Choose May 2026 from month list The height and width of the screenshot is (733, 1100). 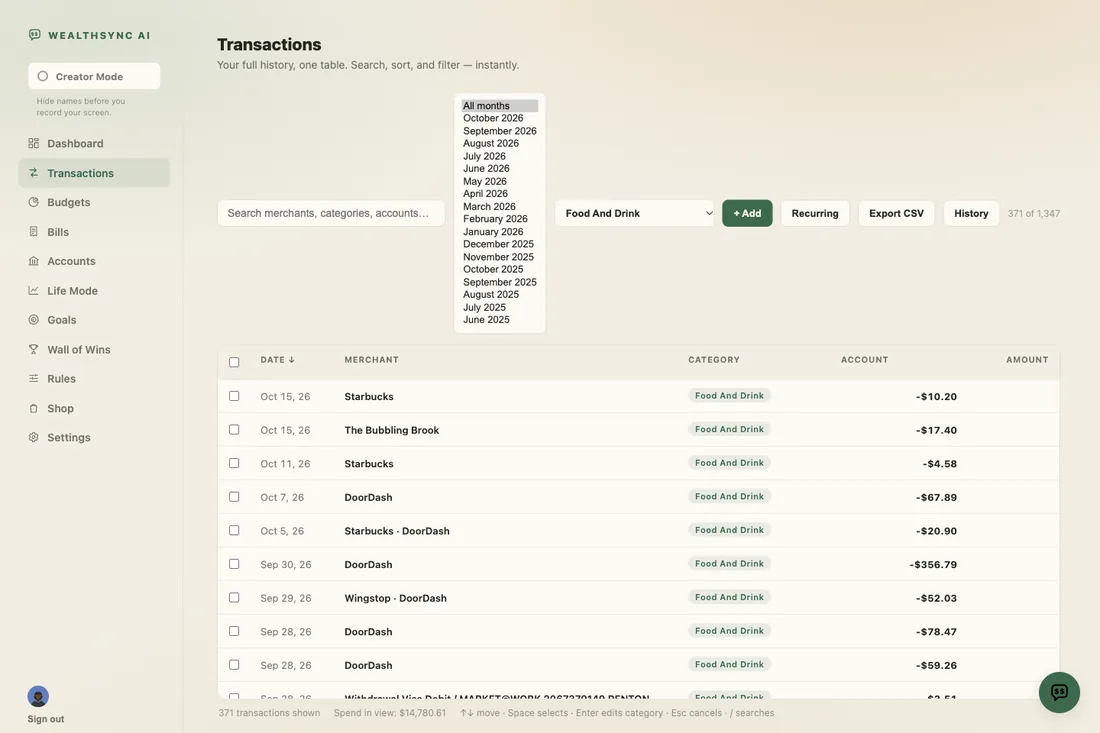499,181
